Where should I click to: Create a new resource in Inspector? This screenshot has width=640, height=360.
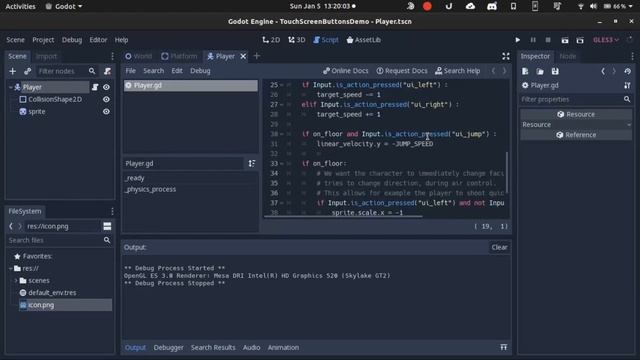(x=525, y=71)
